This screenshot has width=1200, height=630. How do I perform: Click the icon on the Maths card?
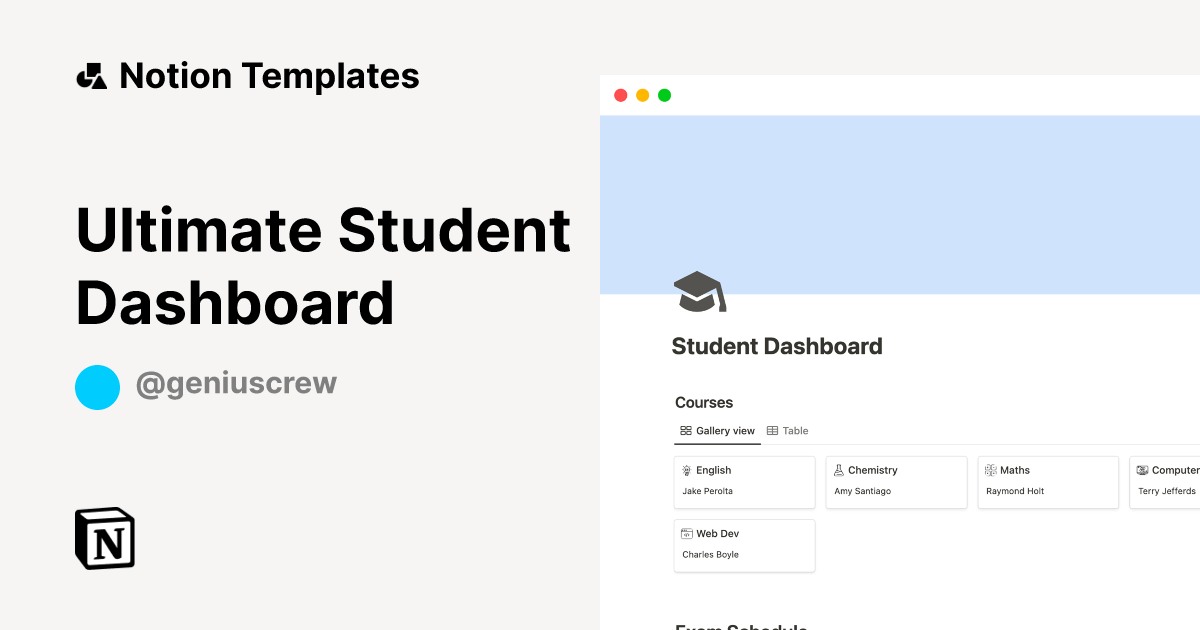[990, 469]
